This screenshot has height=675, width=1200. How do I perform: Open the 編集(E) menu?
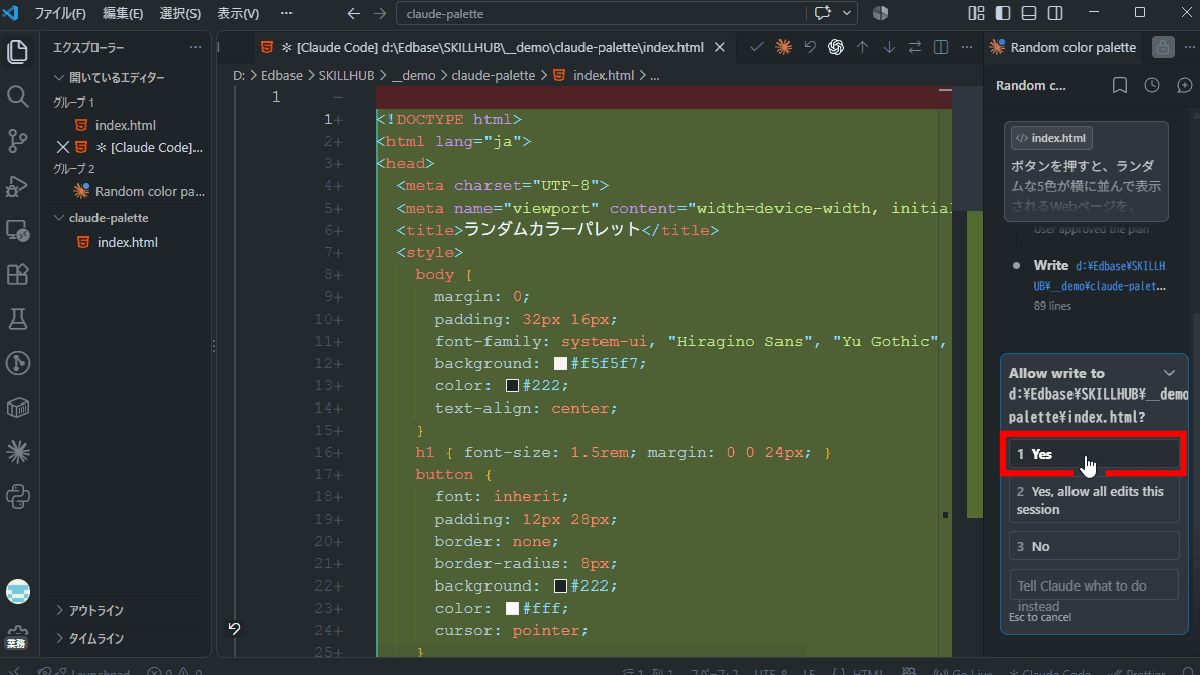coord(123,13)
